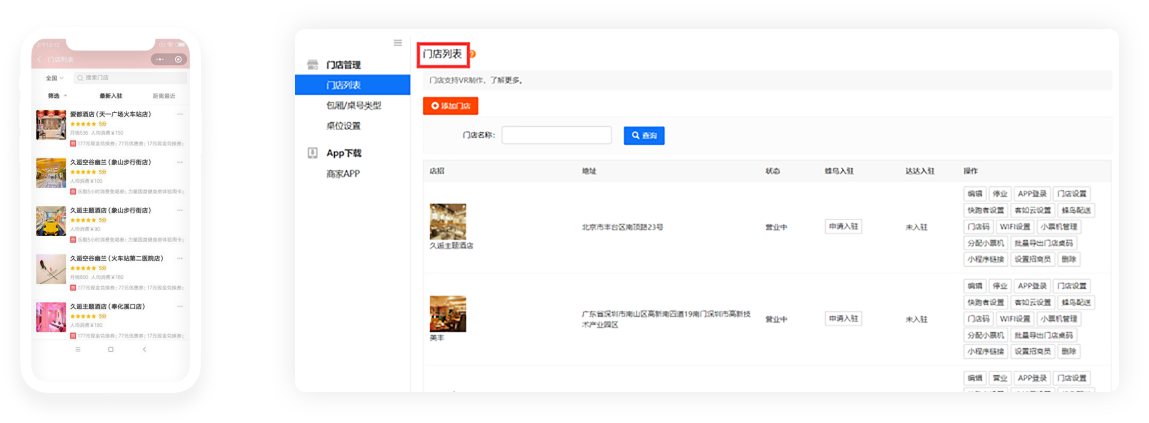The width and height of the screenshot is (1149, 423).
Task: Click the sidebar collapse hamburger icon
Action: click(x=398, y=43)
